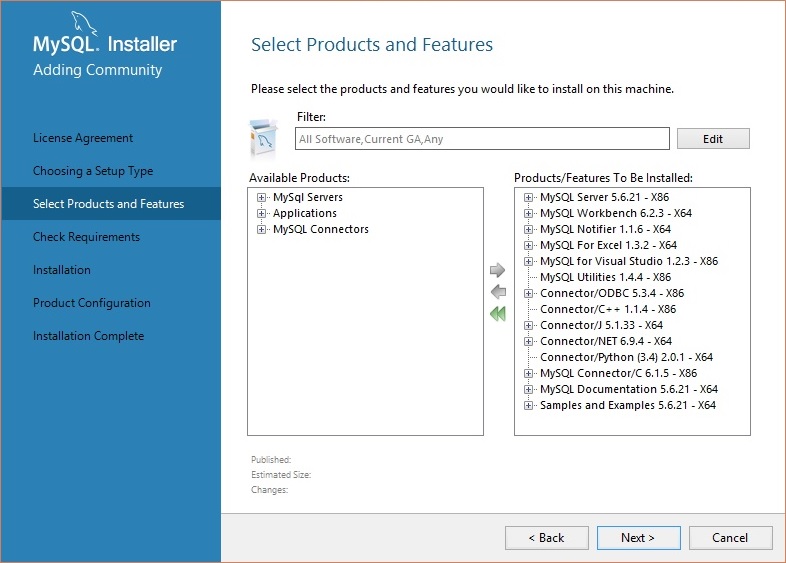Click the 'Available Products:' label

point(299,178)
